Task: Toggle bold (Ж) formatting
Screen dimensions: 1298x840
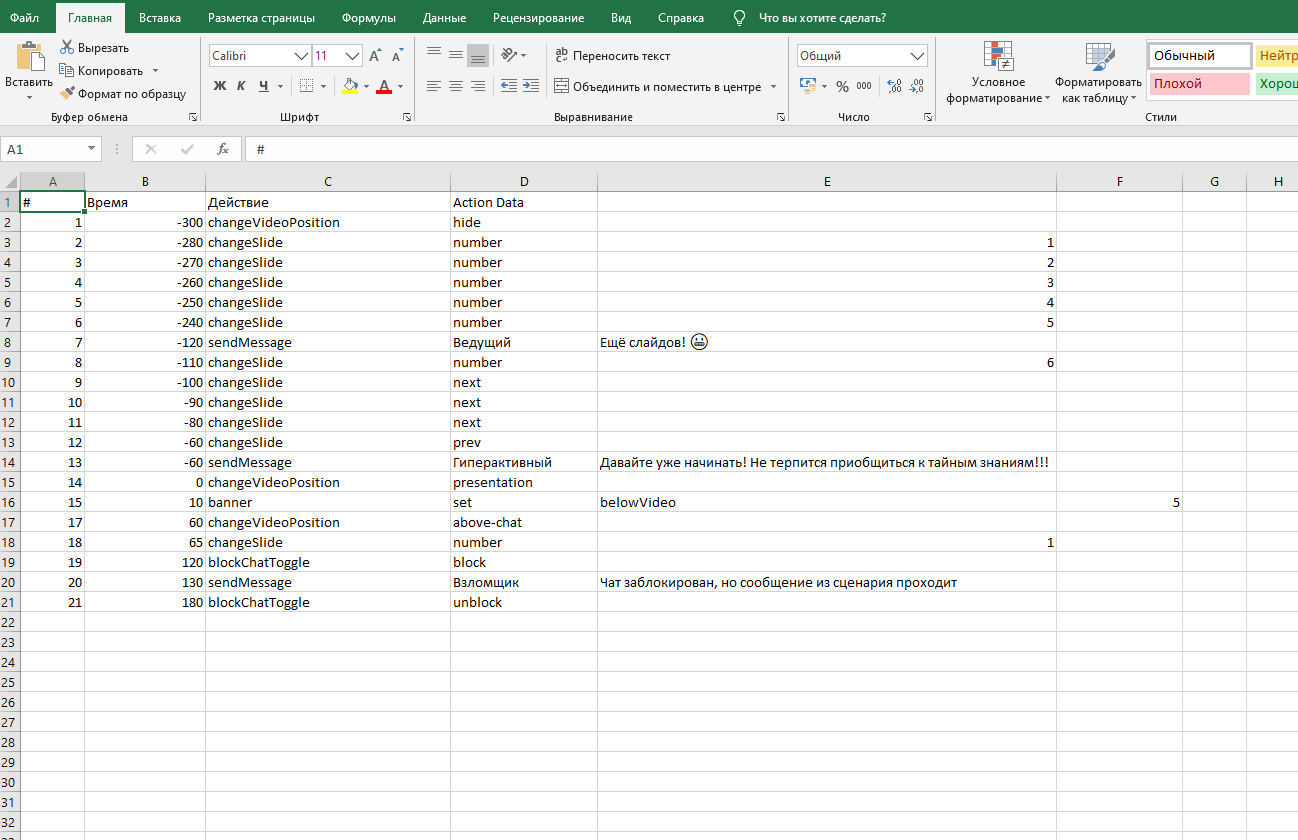Action: 220,86
